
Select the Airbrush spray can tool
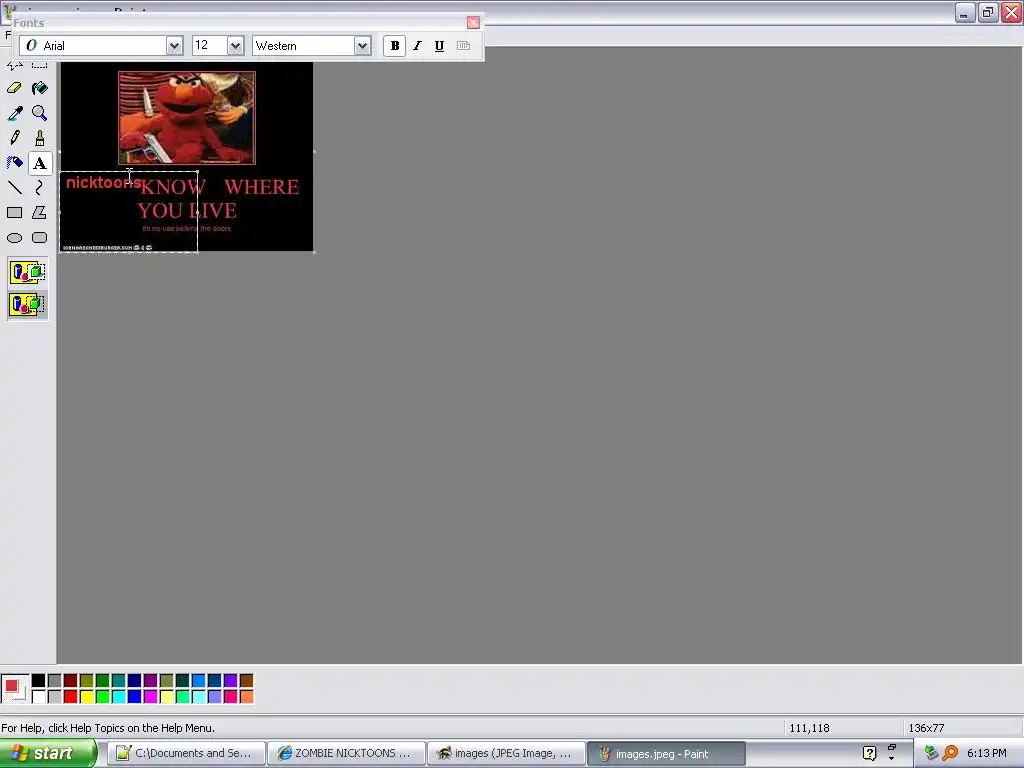tap(14, 163)
